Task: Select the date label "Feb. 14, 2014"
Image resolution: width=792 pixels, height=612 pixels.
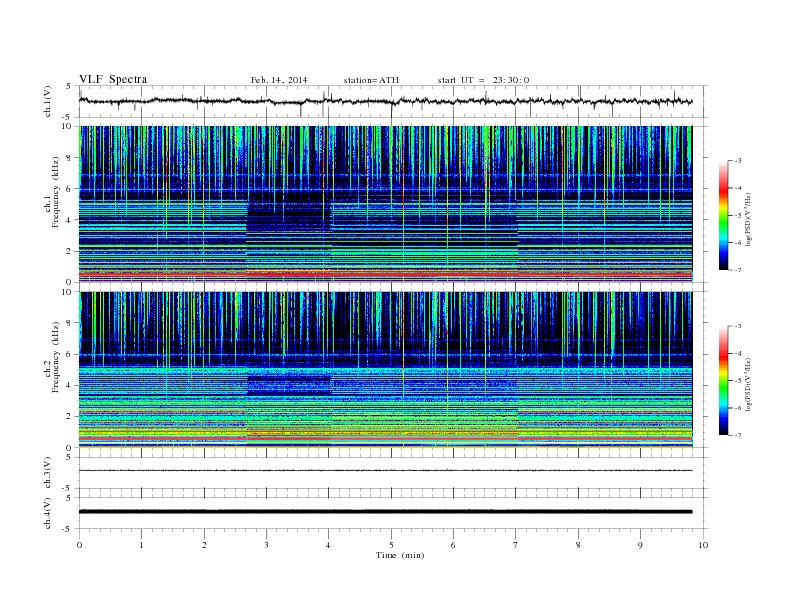Action: click(279, 80)
